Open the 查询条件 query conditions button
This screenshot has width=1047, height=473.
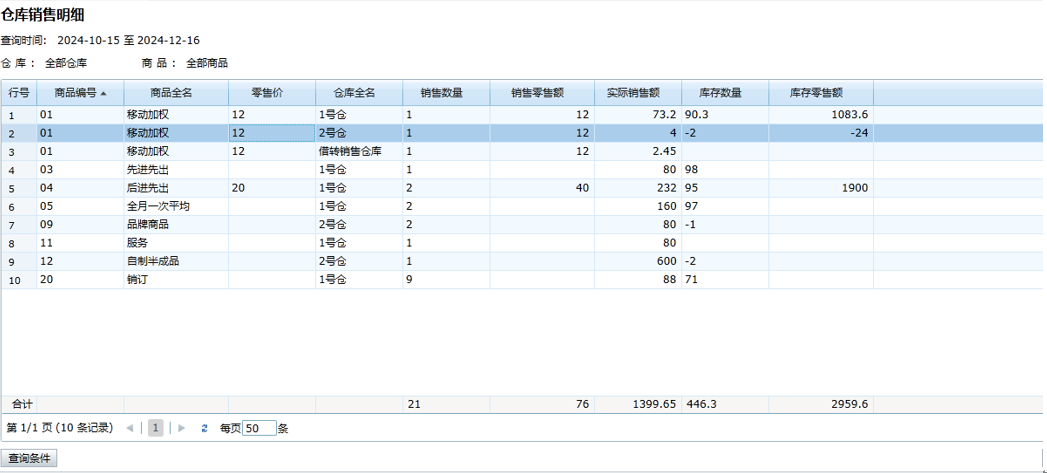click(x=29, y=458)
